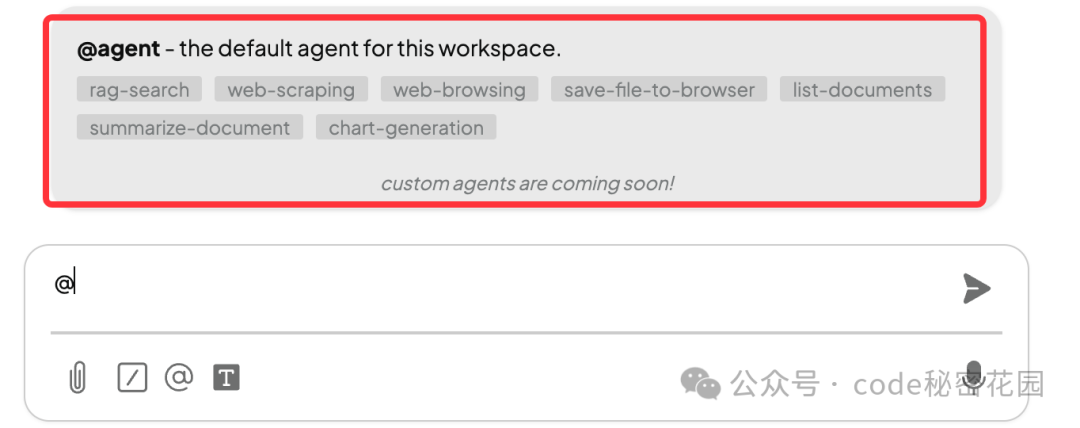Click the divider line below message input
The width and height of the screenshot is (1080, 428).
[526, 332]
